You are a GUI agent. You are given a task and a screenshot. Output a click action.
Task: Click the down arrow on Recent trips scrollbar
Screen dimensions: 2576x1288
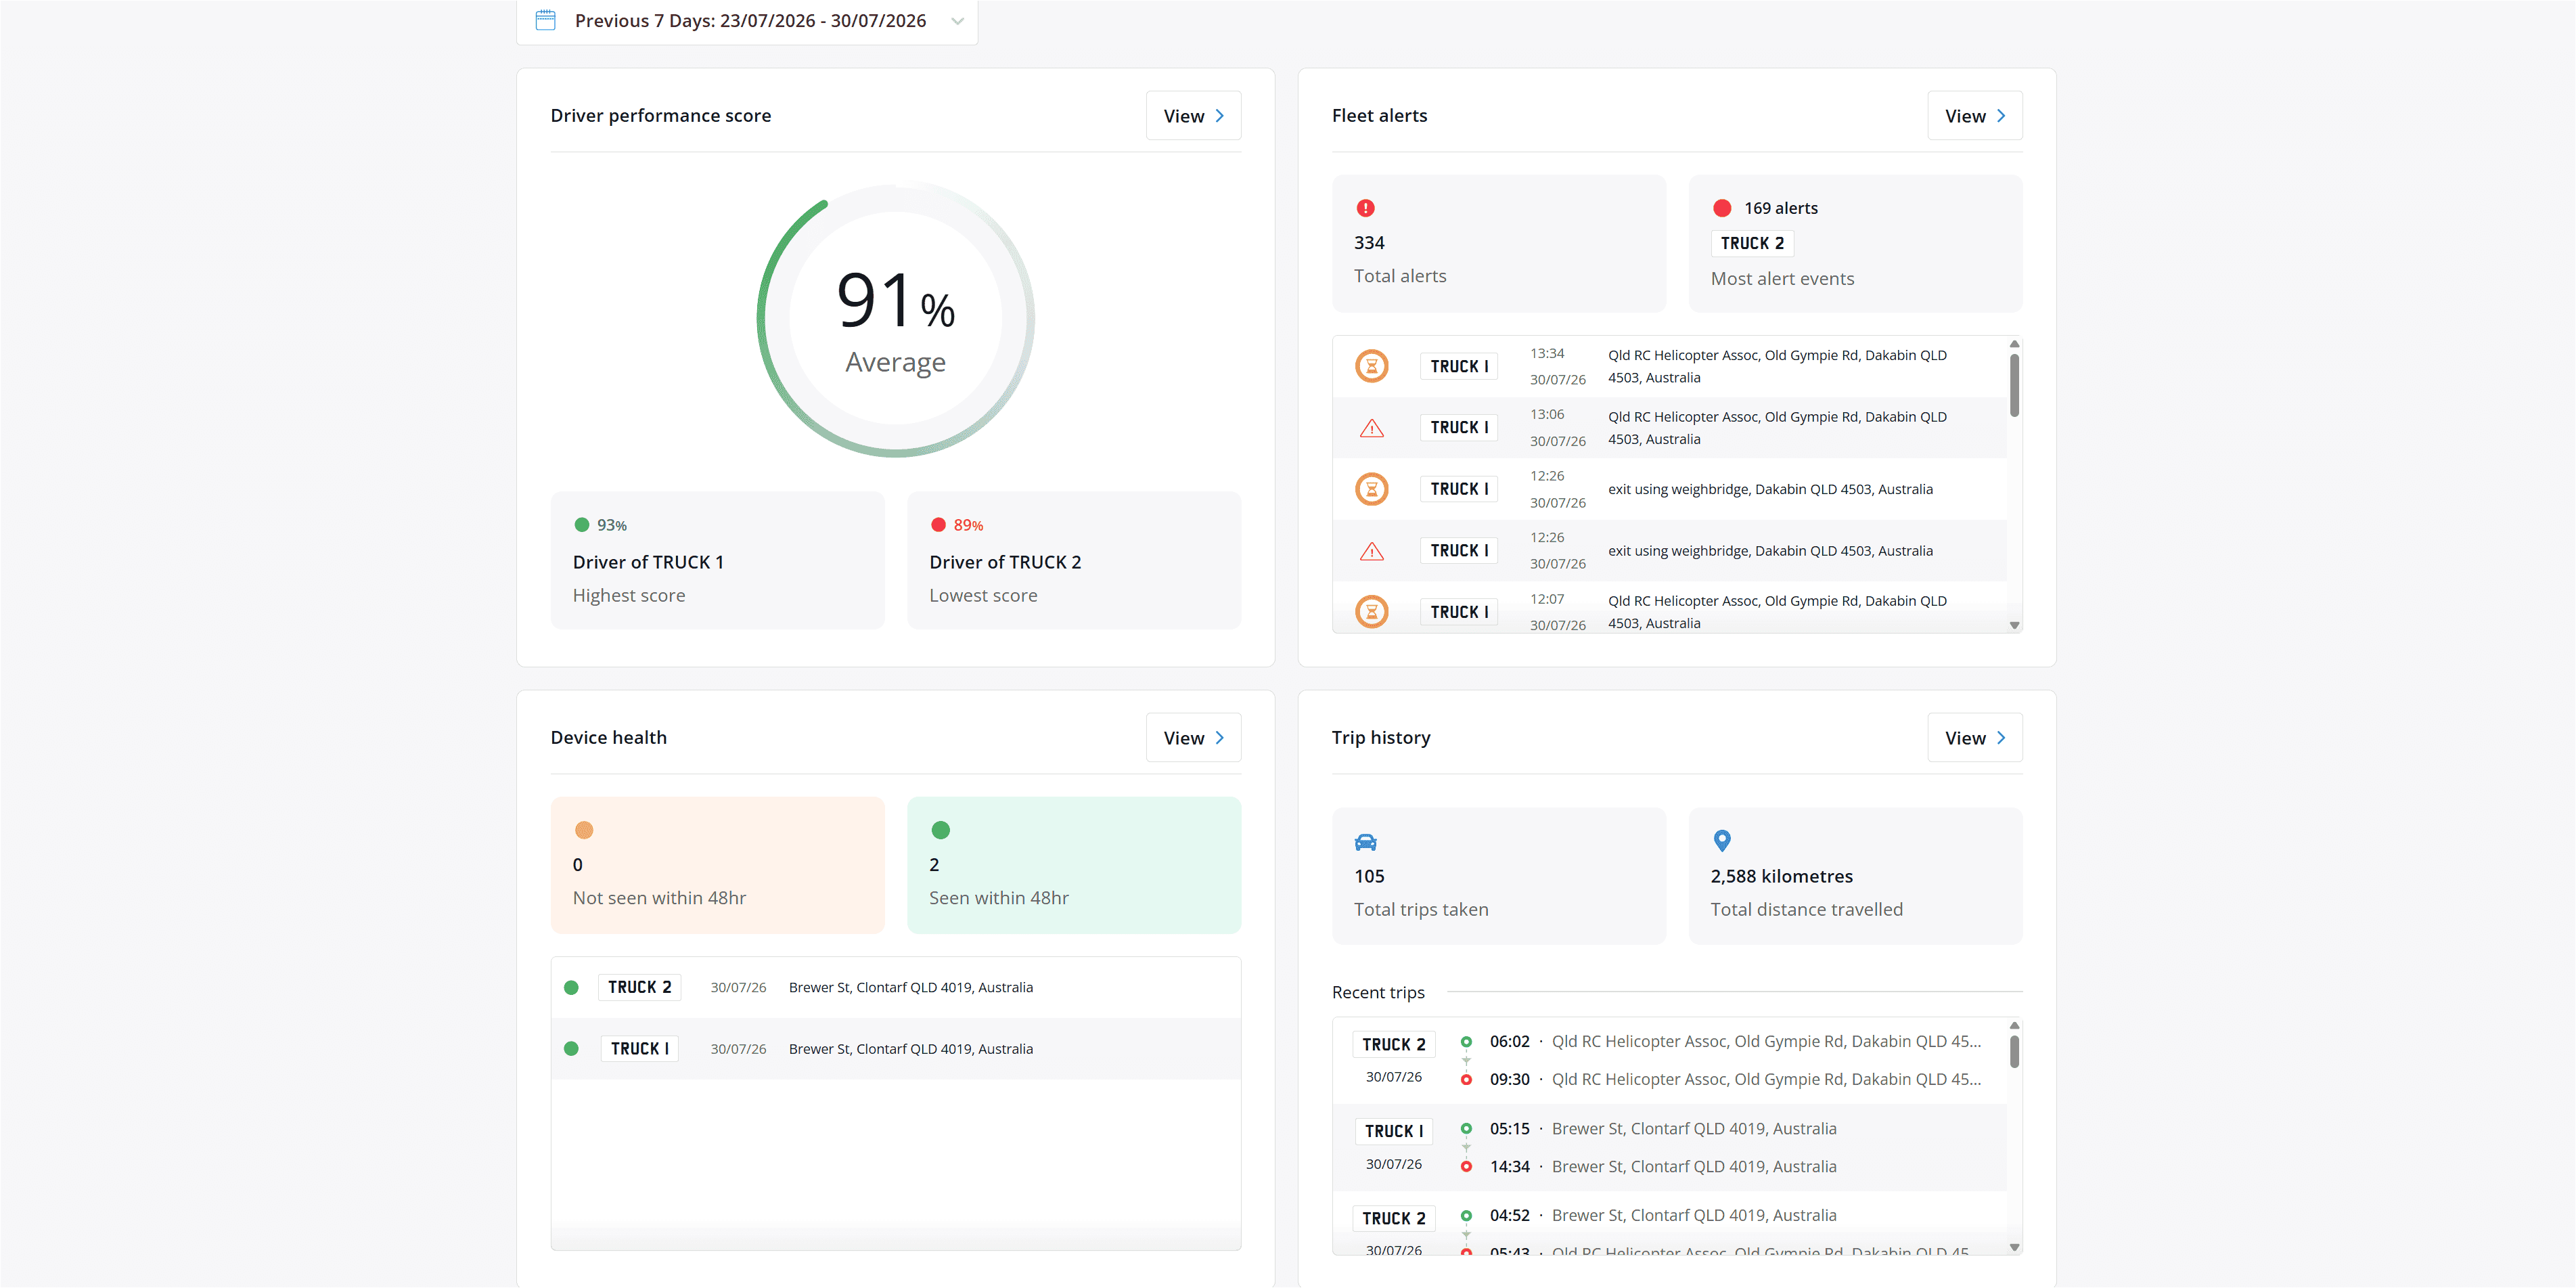[x=2014, y=1247]
